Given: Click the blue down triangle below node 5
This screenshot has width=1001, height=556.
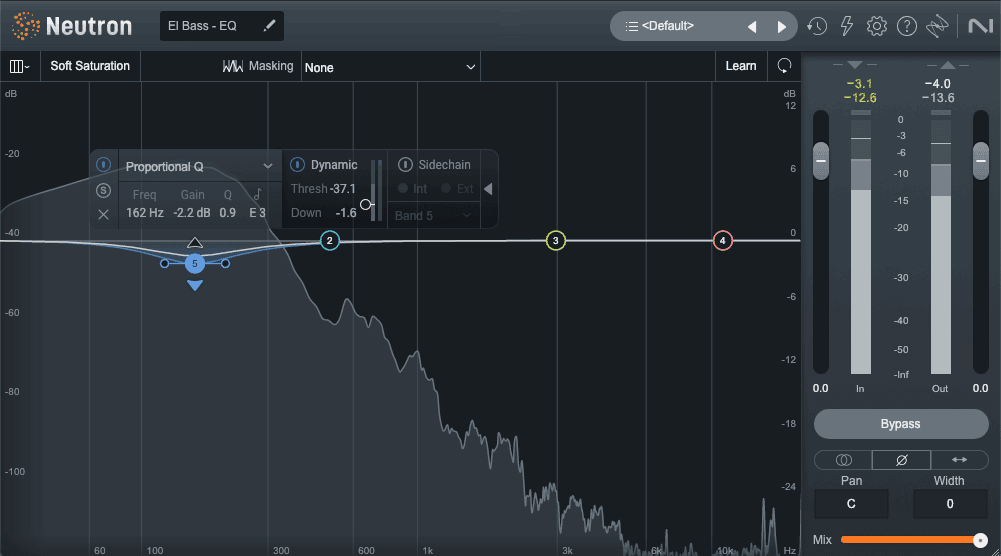Looking at the screenshot, I should click(195, 285).
